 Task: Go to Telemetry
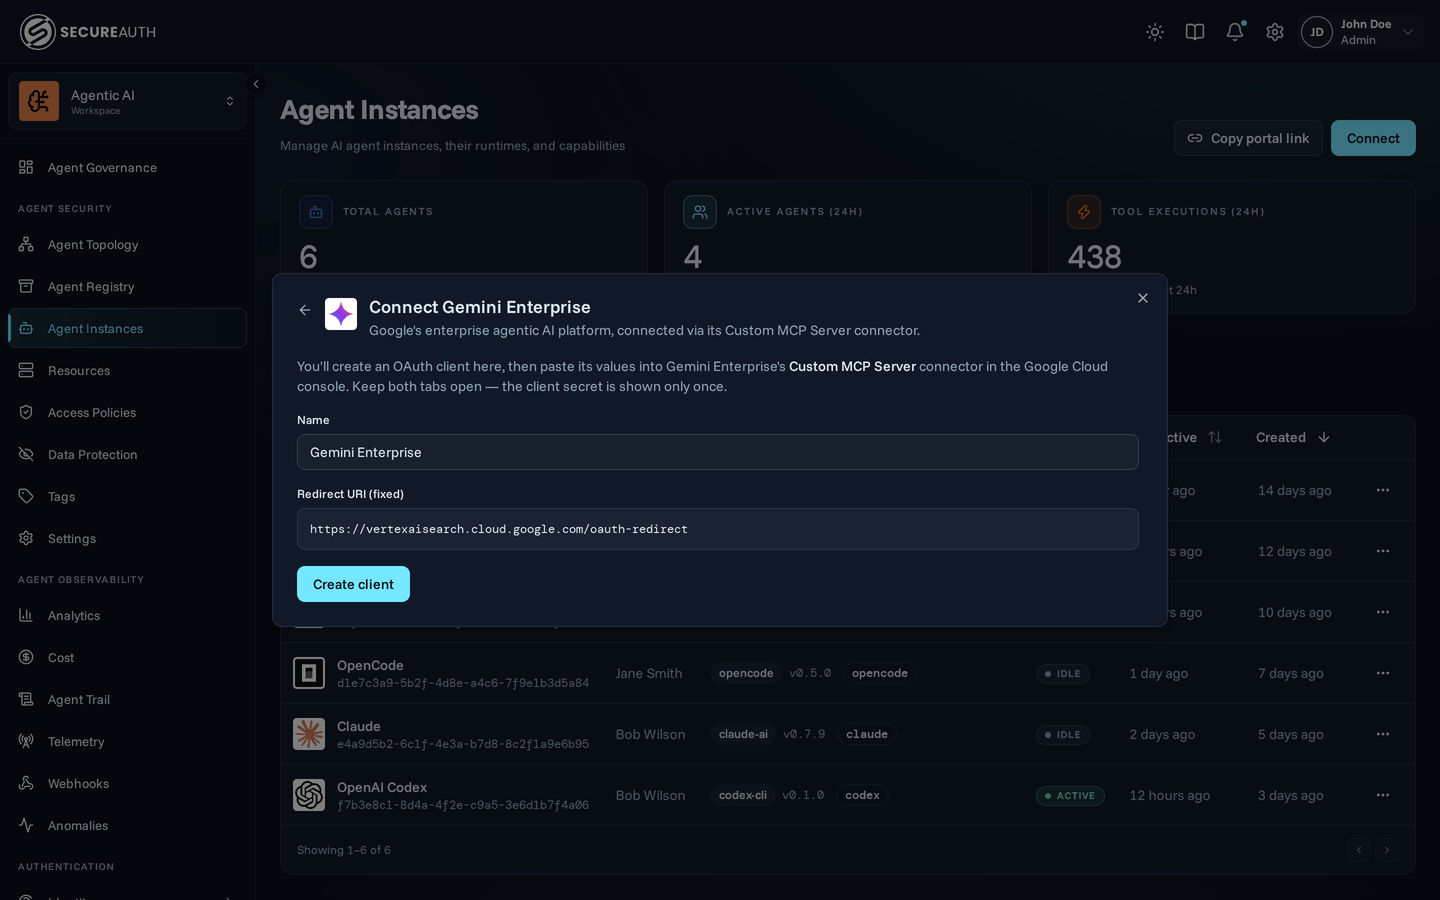[x=127, y=741]
